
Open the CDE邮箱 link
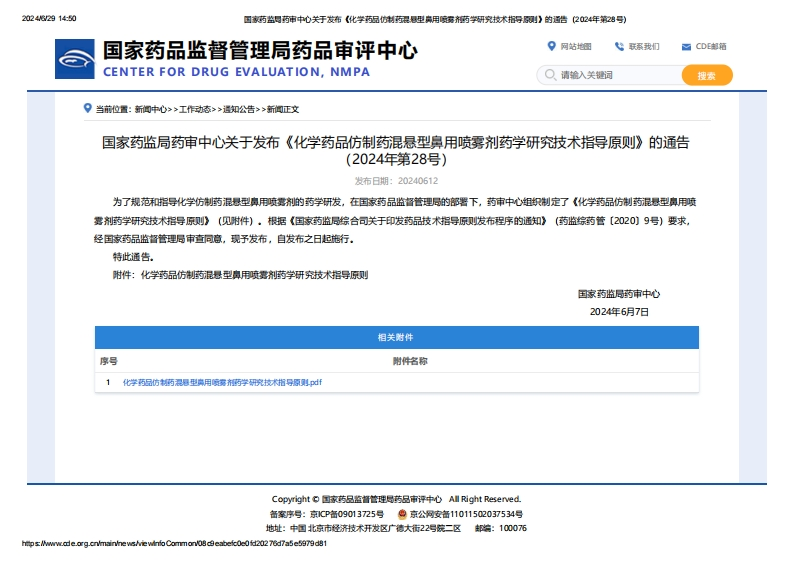711,47
